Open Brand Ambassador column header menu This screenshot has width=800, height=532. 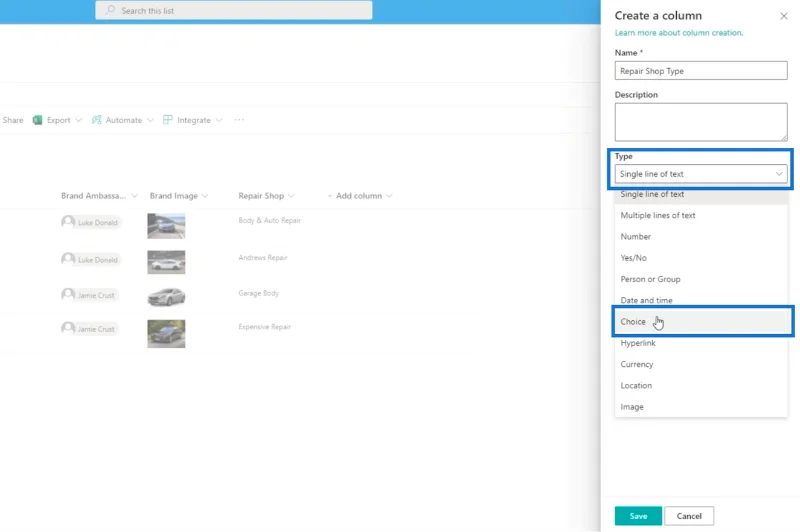(x=134, y=196)
